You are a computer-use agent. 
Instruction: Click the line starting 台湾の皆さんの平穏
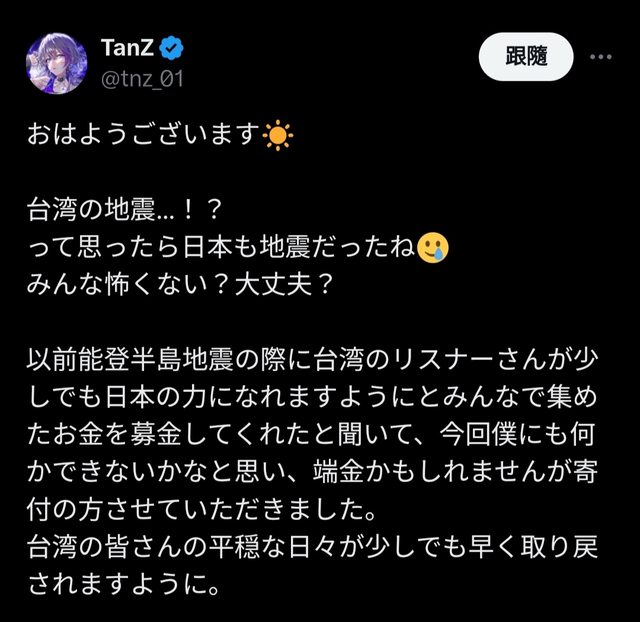point(313,547)
